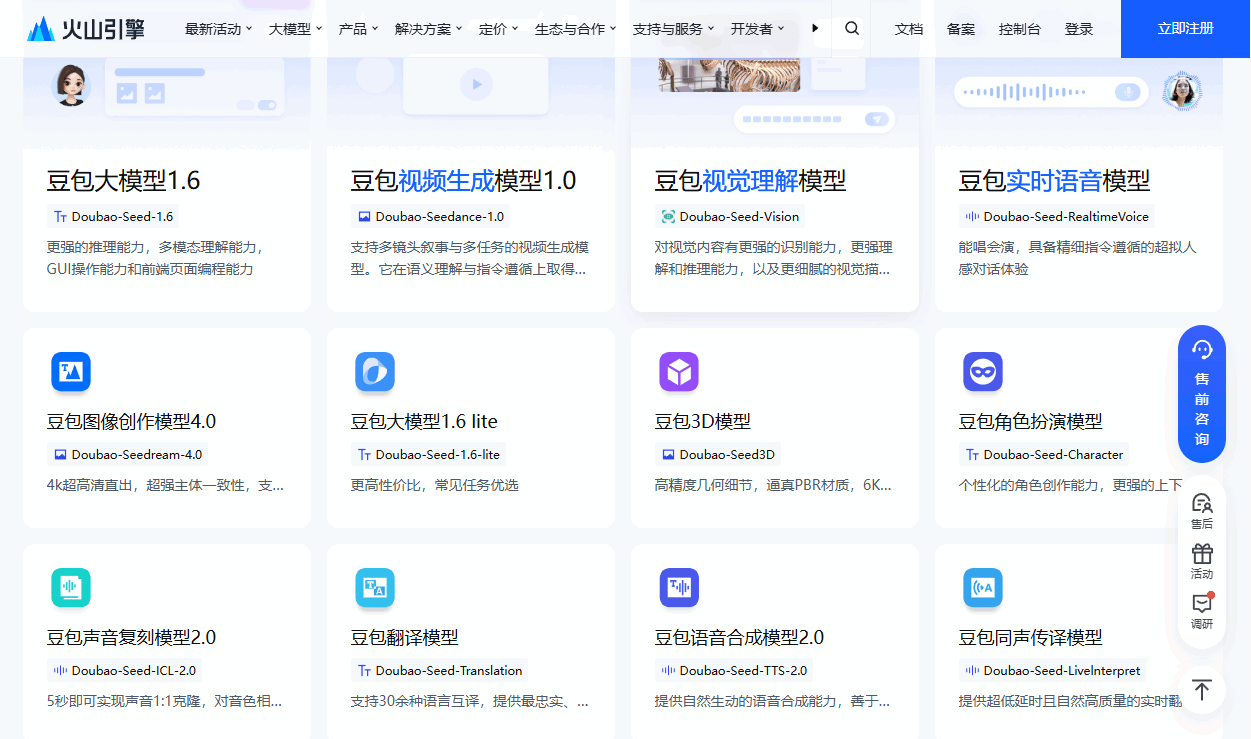The height and width of the screenshot is (739, 1251).
Task: Click the 豆包声音复刻模型 waveform icon
Action: 70,587
